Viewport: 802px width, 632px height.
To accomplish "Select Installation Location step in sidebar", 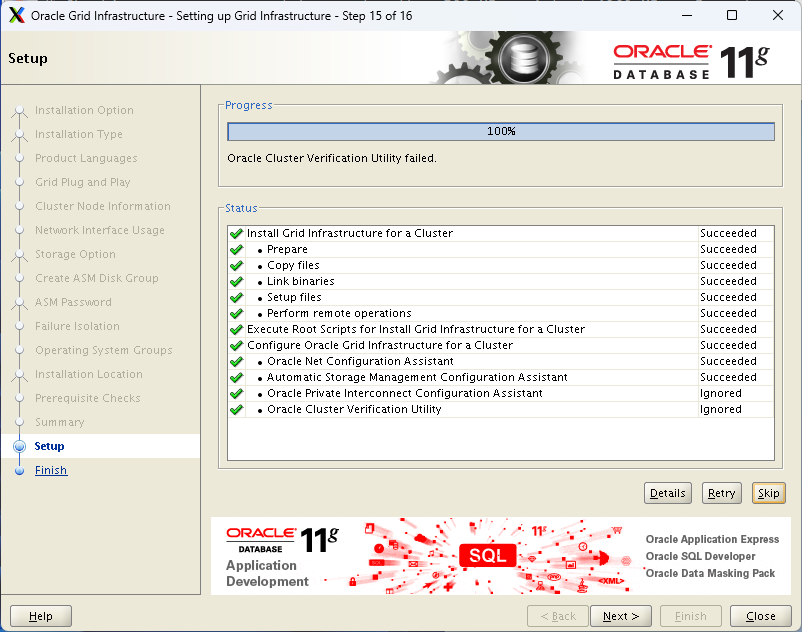I will pyautogui.click(x=88, y=374).
